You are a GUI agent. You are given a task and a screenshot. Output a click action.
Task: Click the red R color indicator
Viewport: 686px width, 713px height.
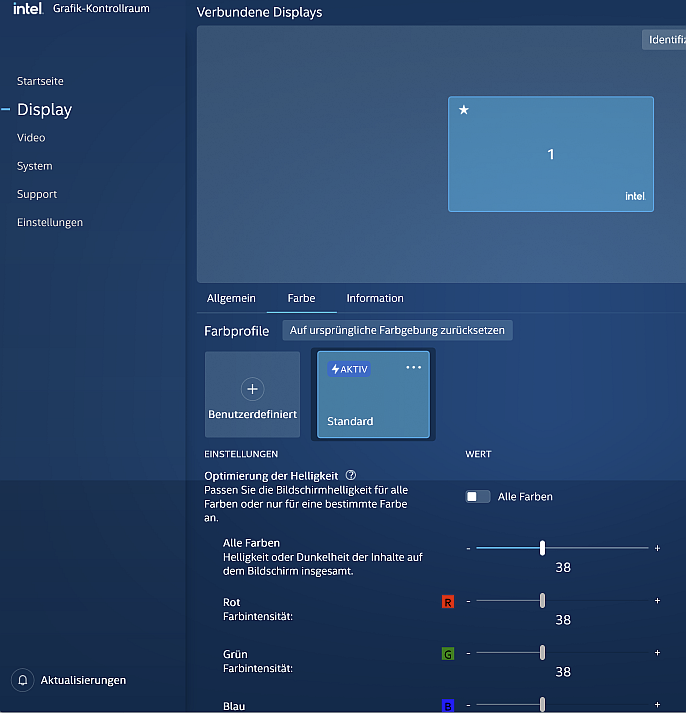pyautogui.click(x=448, y=602)
